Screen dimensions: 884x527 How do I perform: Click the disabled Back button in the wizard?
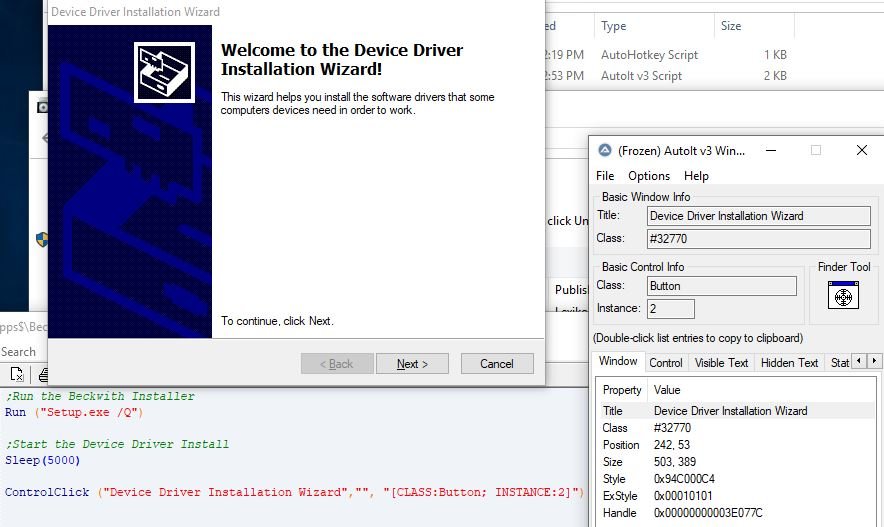coord(337,364)
